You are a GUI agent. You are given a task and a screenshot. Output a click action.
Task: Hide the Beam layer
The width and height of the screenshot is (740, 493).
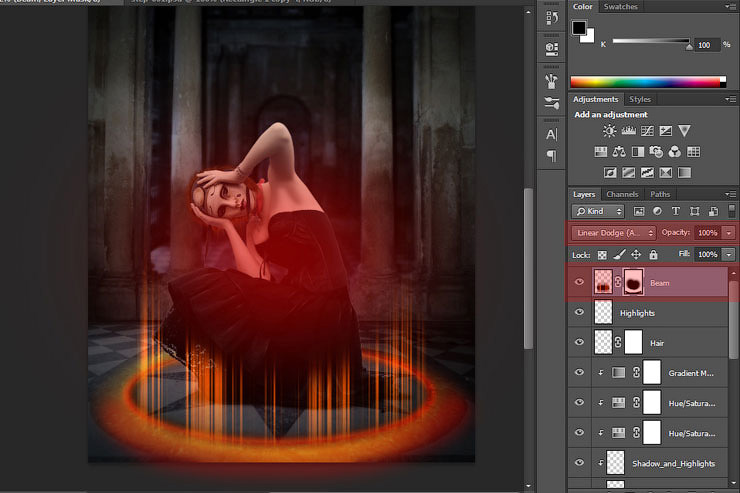579,283
